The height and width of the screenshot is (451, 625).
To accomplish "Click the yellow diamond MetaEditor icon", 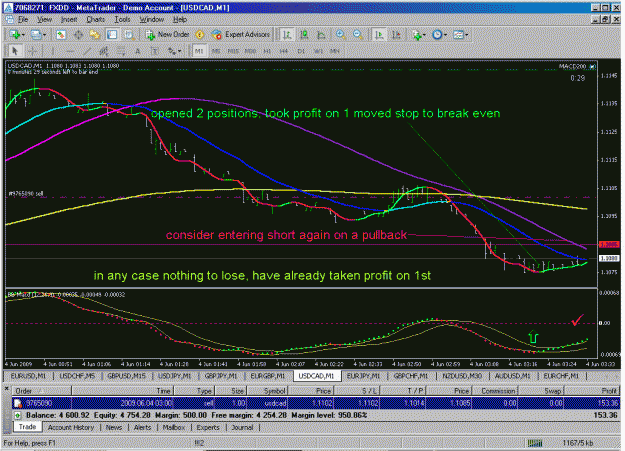I will [x=200, y=35].
